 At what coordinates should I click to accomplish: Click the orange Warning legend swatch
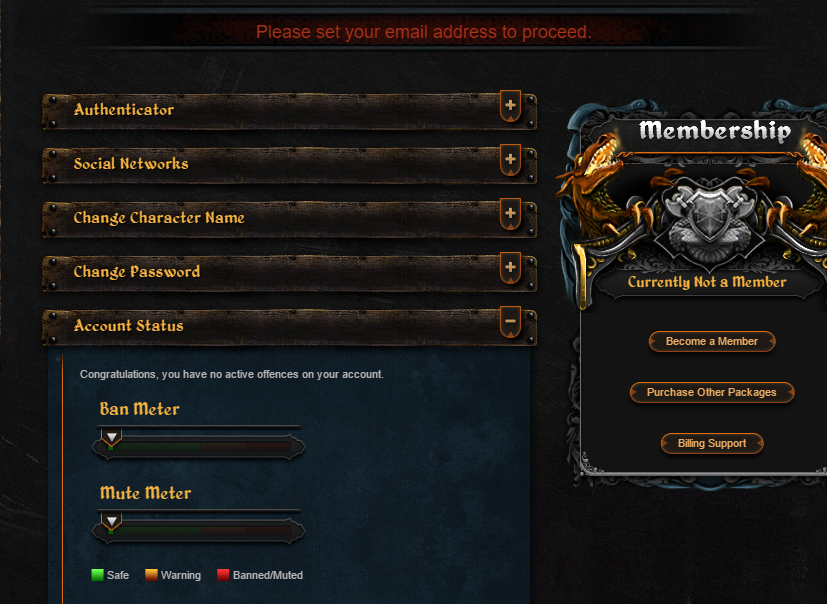pyautogui.click(x=151, y=575)
